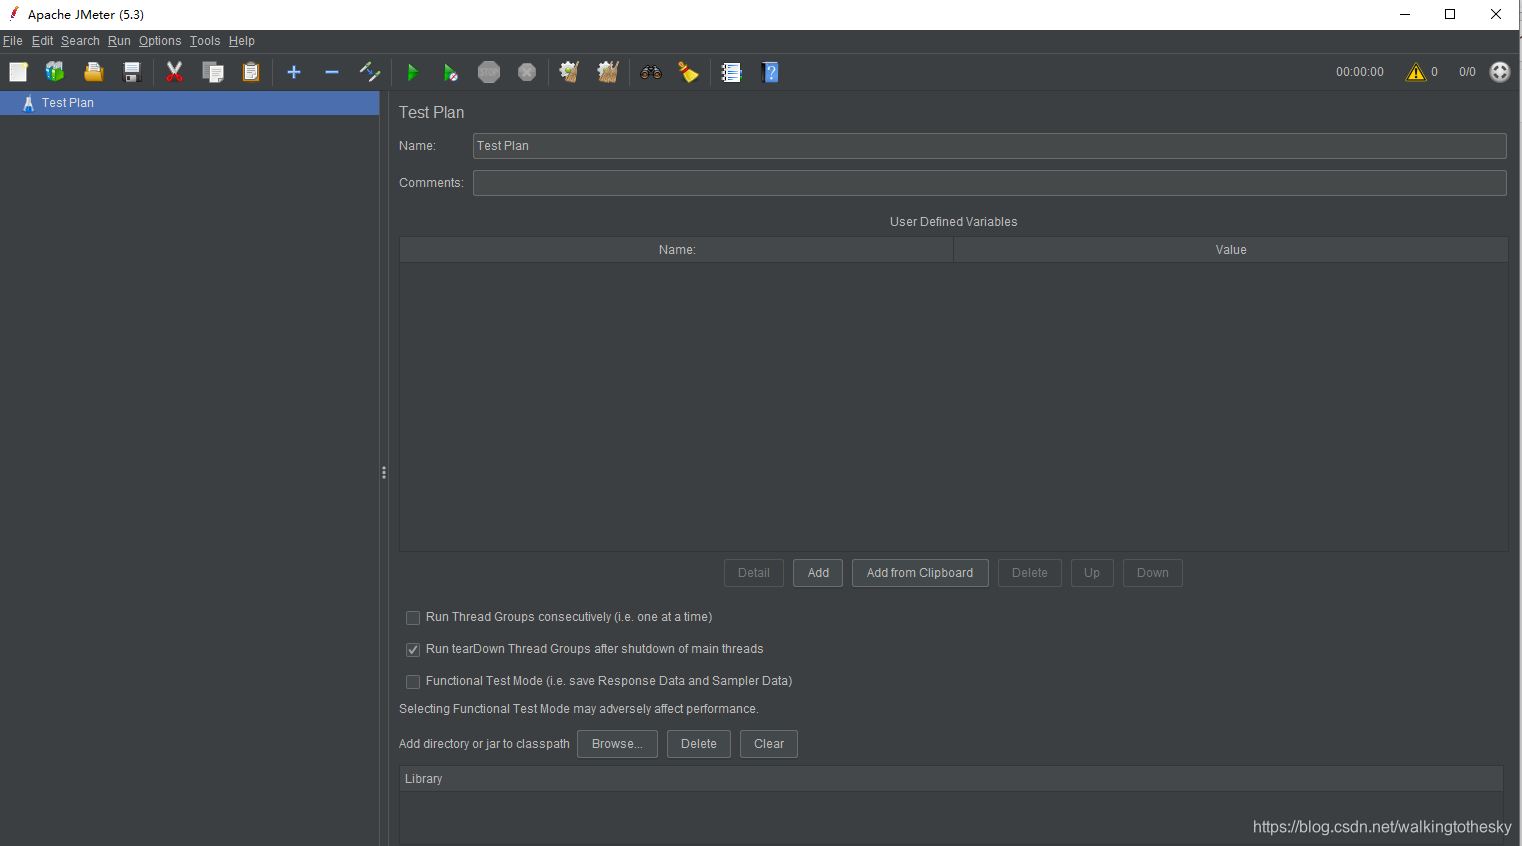1522x846 pixels.
Task: Minimize the JMeter window
Action: [x=1405, y=14]
